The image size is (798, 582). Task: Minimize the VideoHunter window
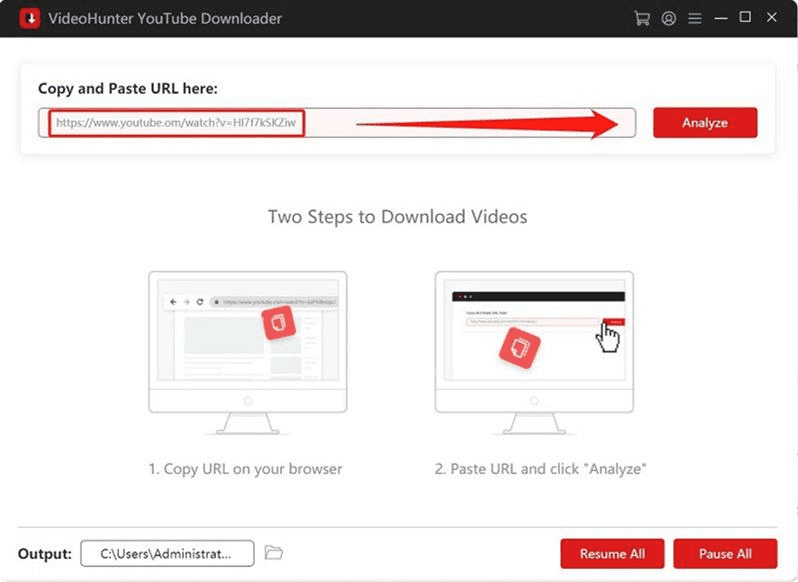pyautogui.click(x=721, y=18)
